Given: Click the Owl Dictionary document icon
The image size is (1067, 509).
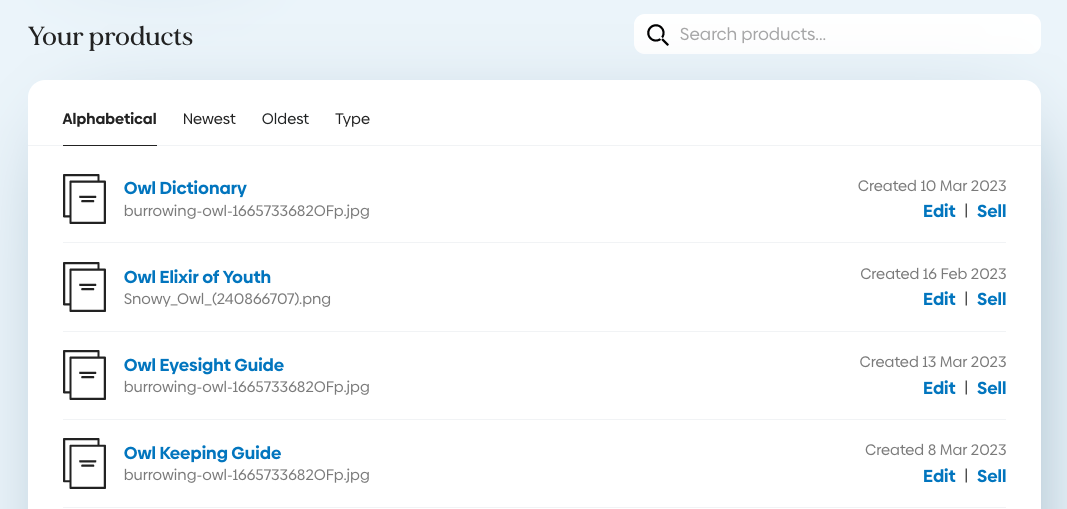Looking at the screenshot, I should (84, 198).
